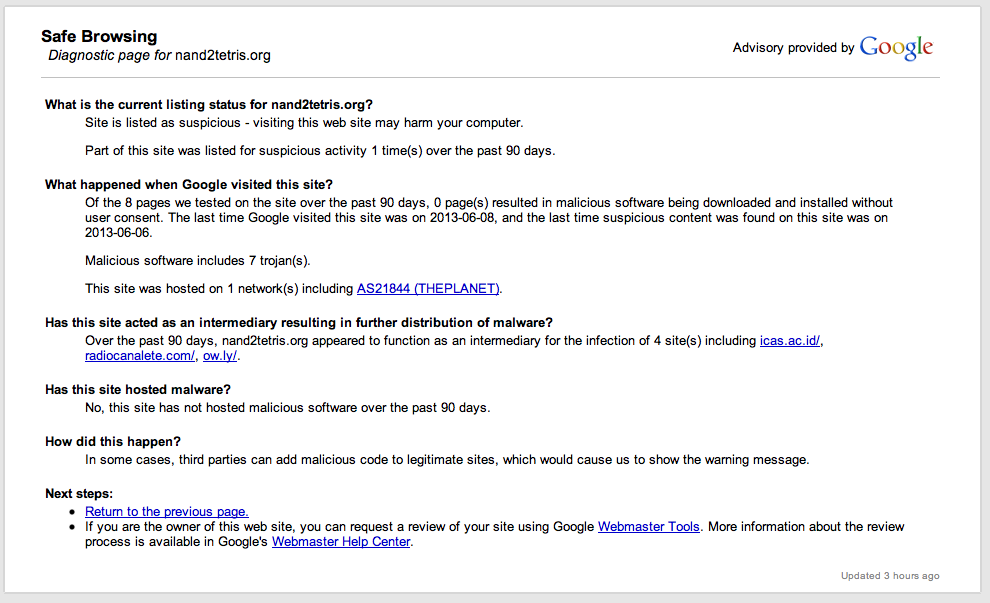Click 'What happened when Google visited this site?' heading
Image resolution: width=990 pixels, height=603 pixels.
[188, 185]
